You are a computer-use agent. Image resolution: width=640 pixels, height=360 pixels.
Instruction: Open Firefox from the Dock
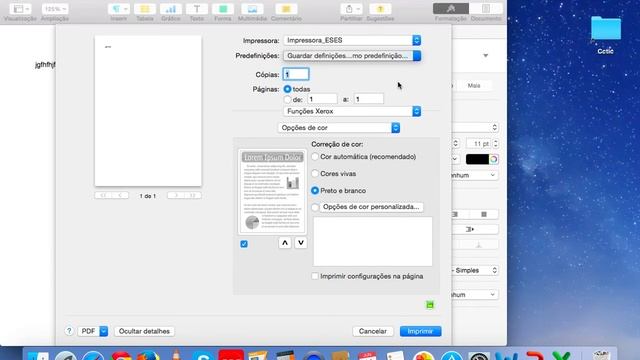[x=148, y=356]
